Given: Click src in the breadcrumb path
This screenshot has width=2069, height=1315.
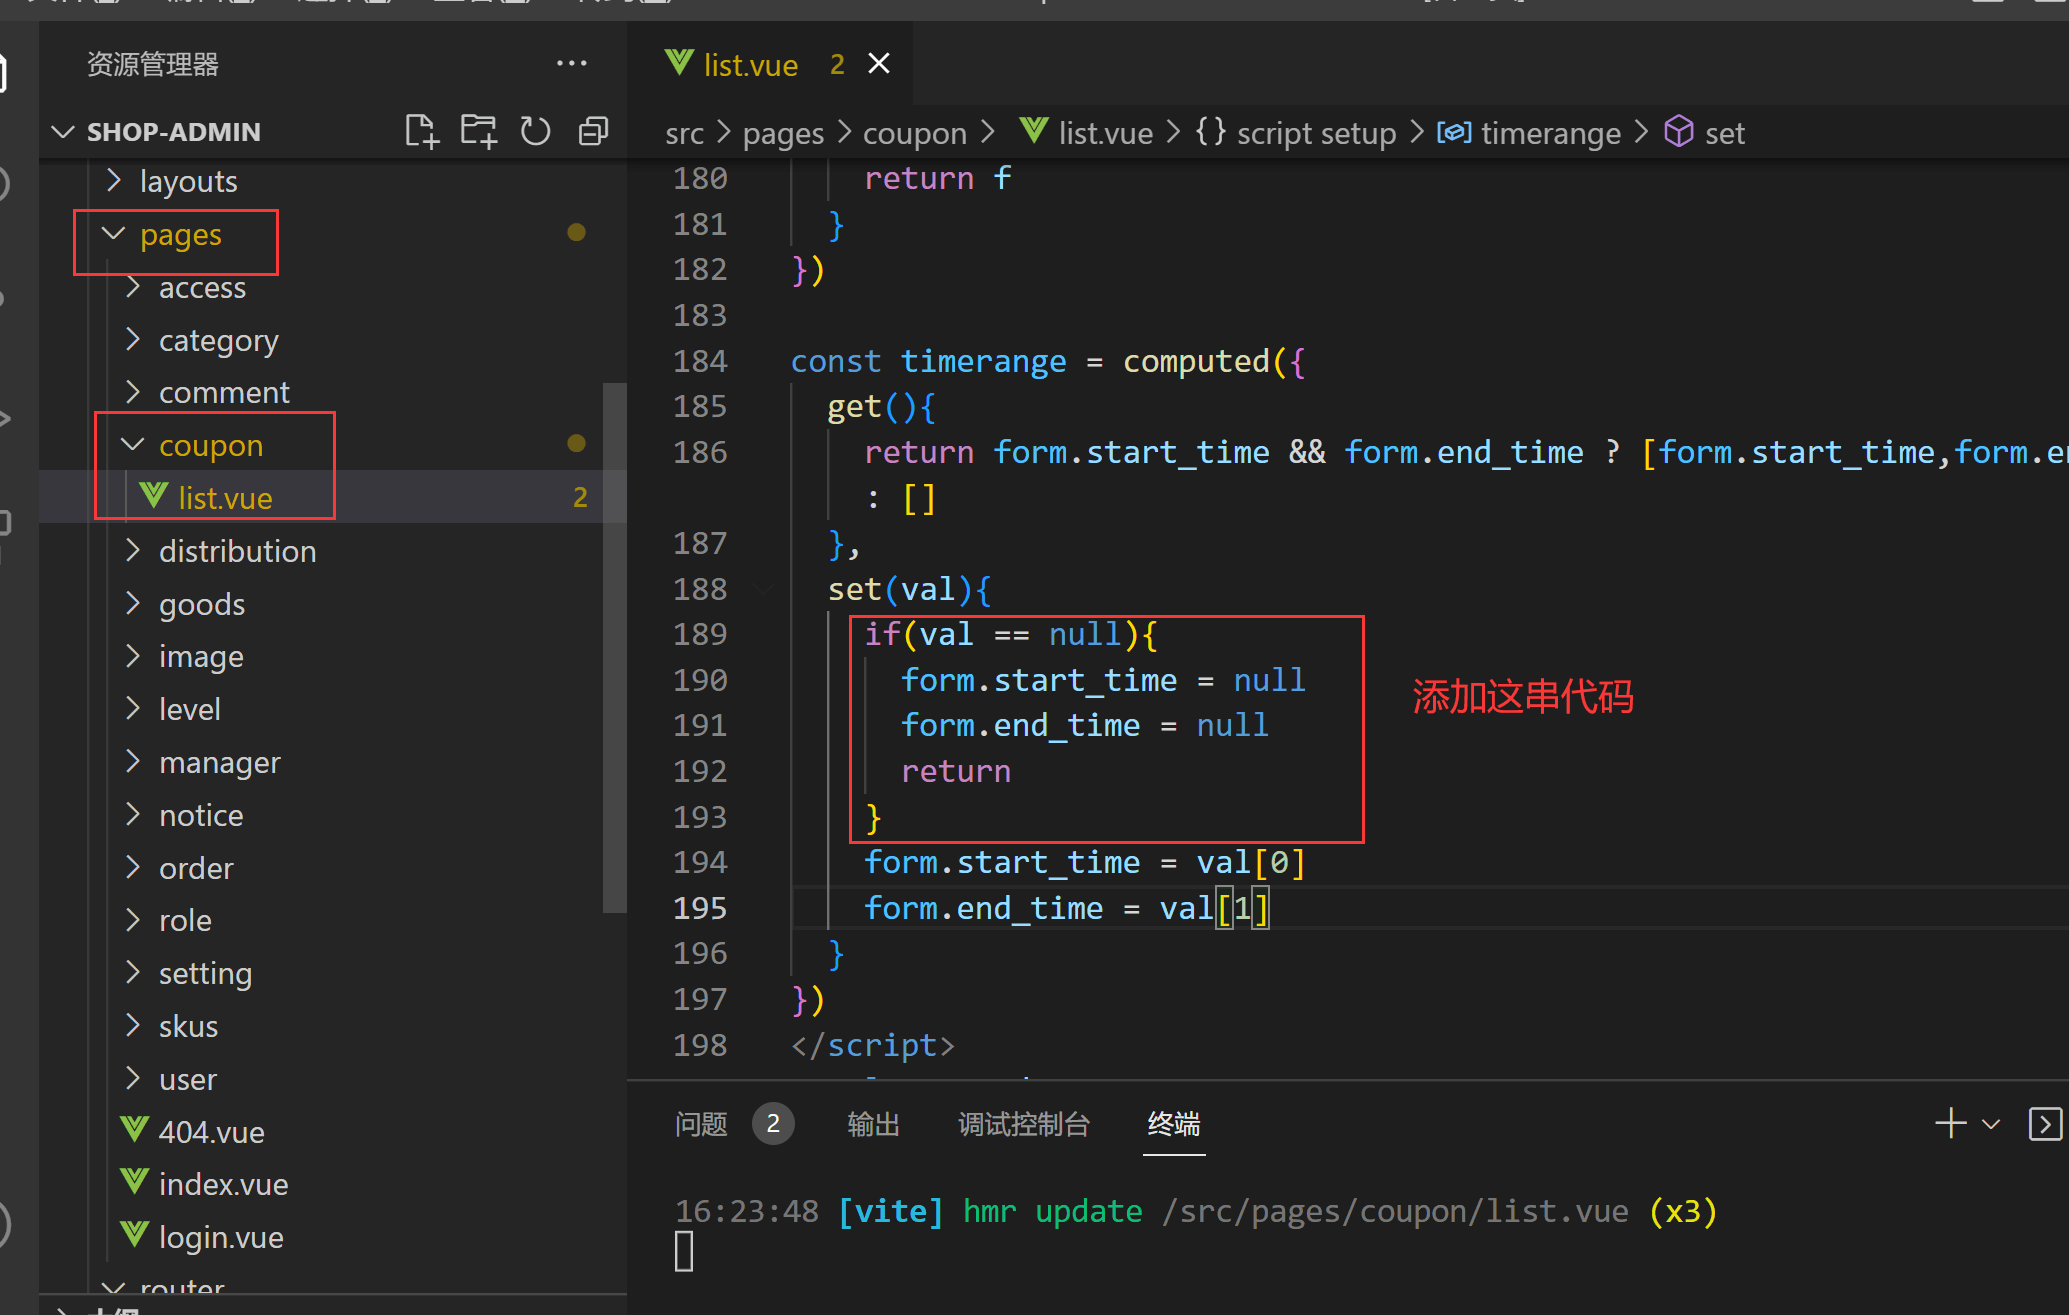Looking at the screenshot, I should [x=685, y=133].
